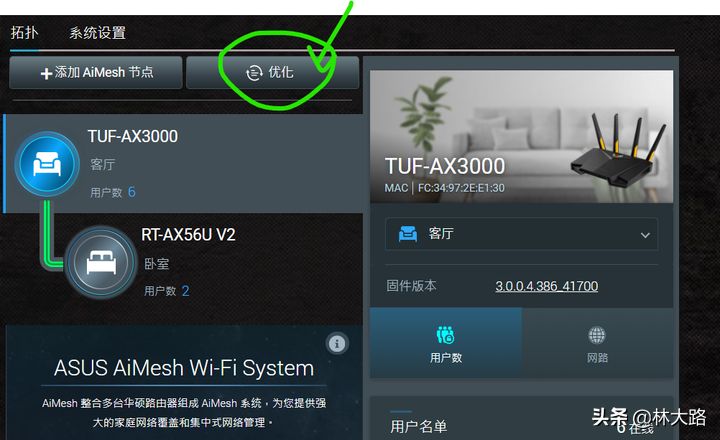Viewport: 720px width, 440px height.
Task: Open the 系统设置 tab
Action: point(97,33)
